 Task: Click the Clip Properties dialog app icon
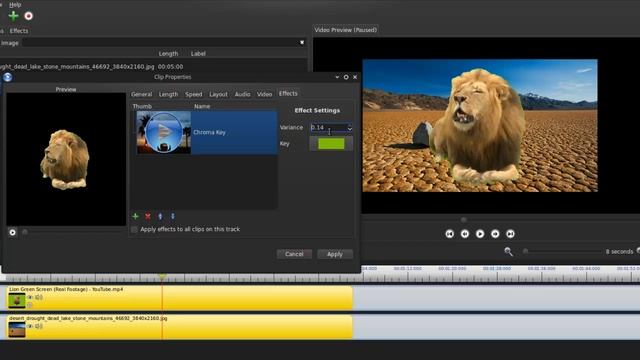point(7,77)
